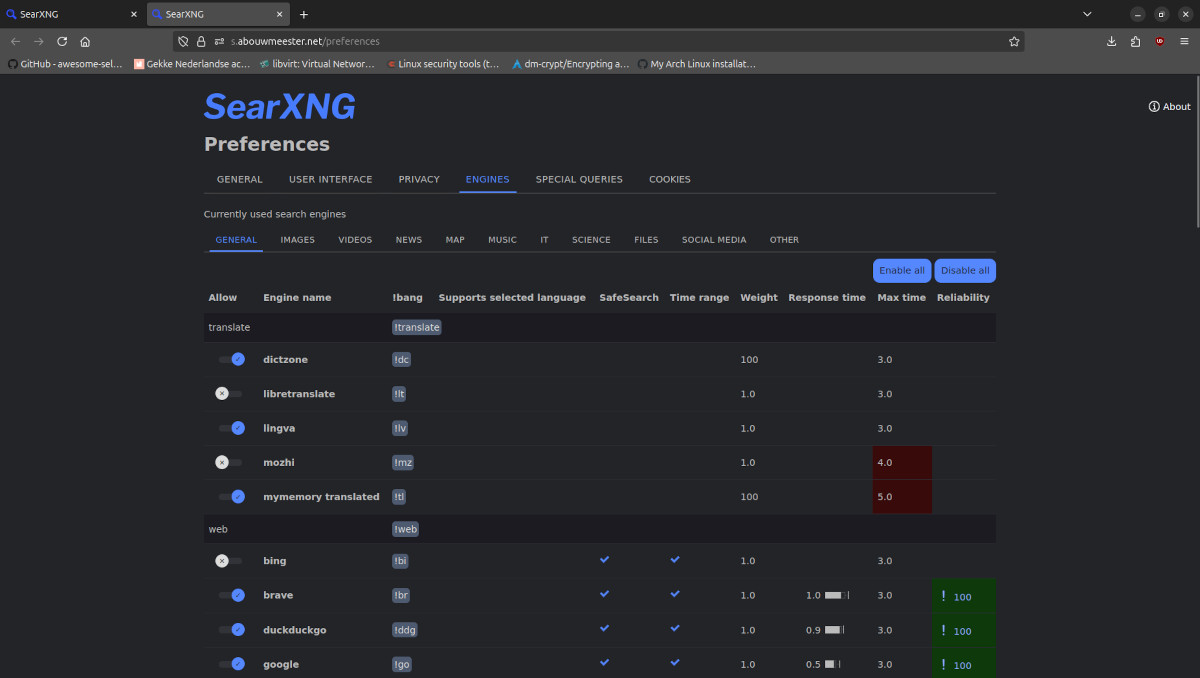1200x678 pixels.
Task: Open the browser downloads icon
Action: 1111,41
